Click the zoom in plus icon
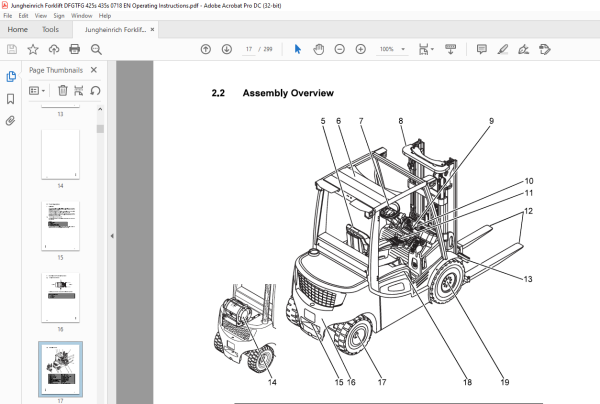 [x=361, y=49]
